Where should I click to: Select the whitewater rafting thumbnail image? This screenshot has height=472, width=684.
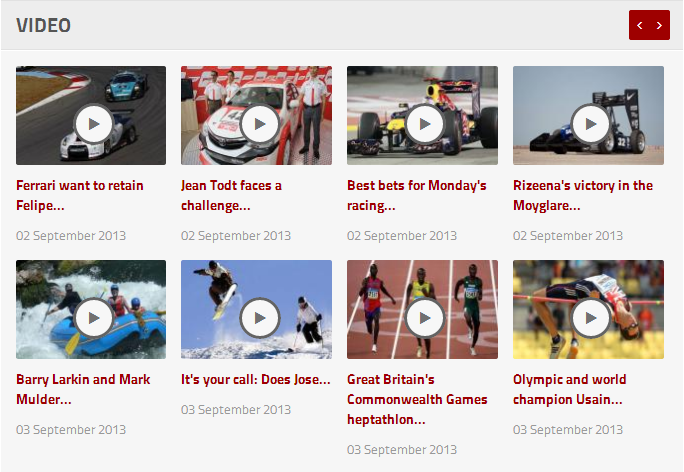coord(91,309)
